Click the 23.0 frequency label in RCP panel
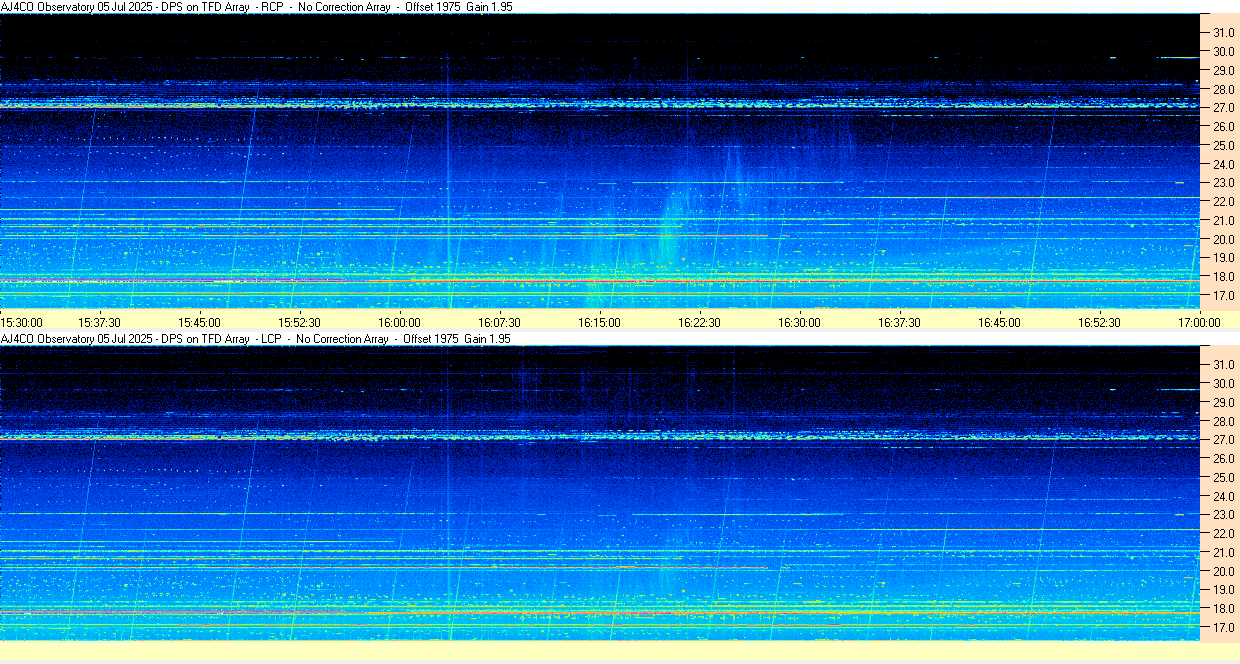 [1224, 183]
